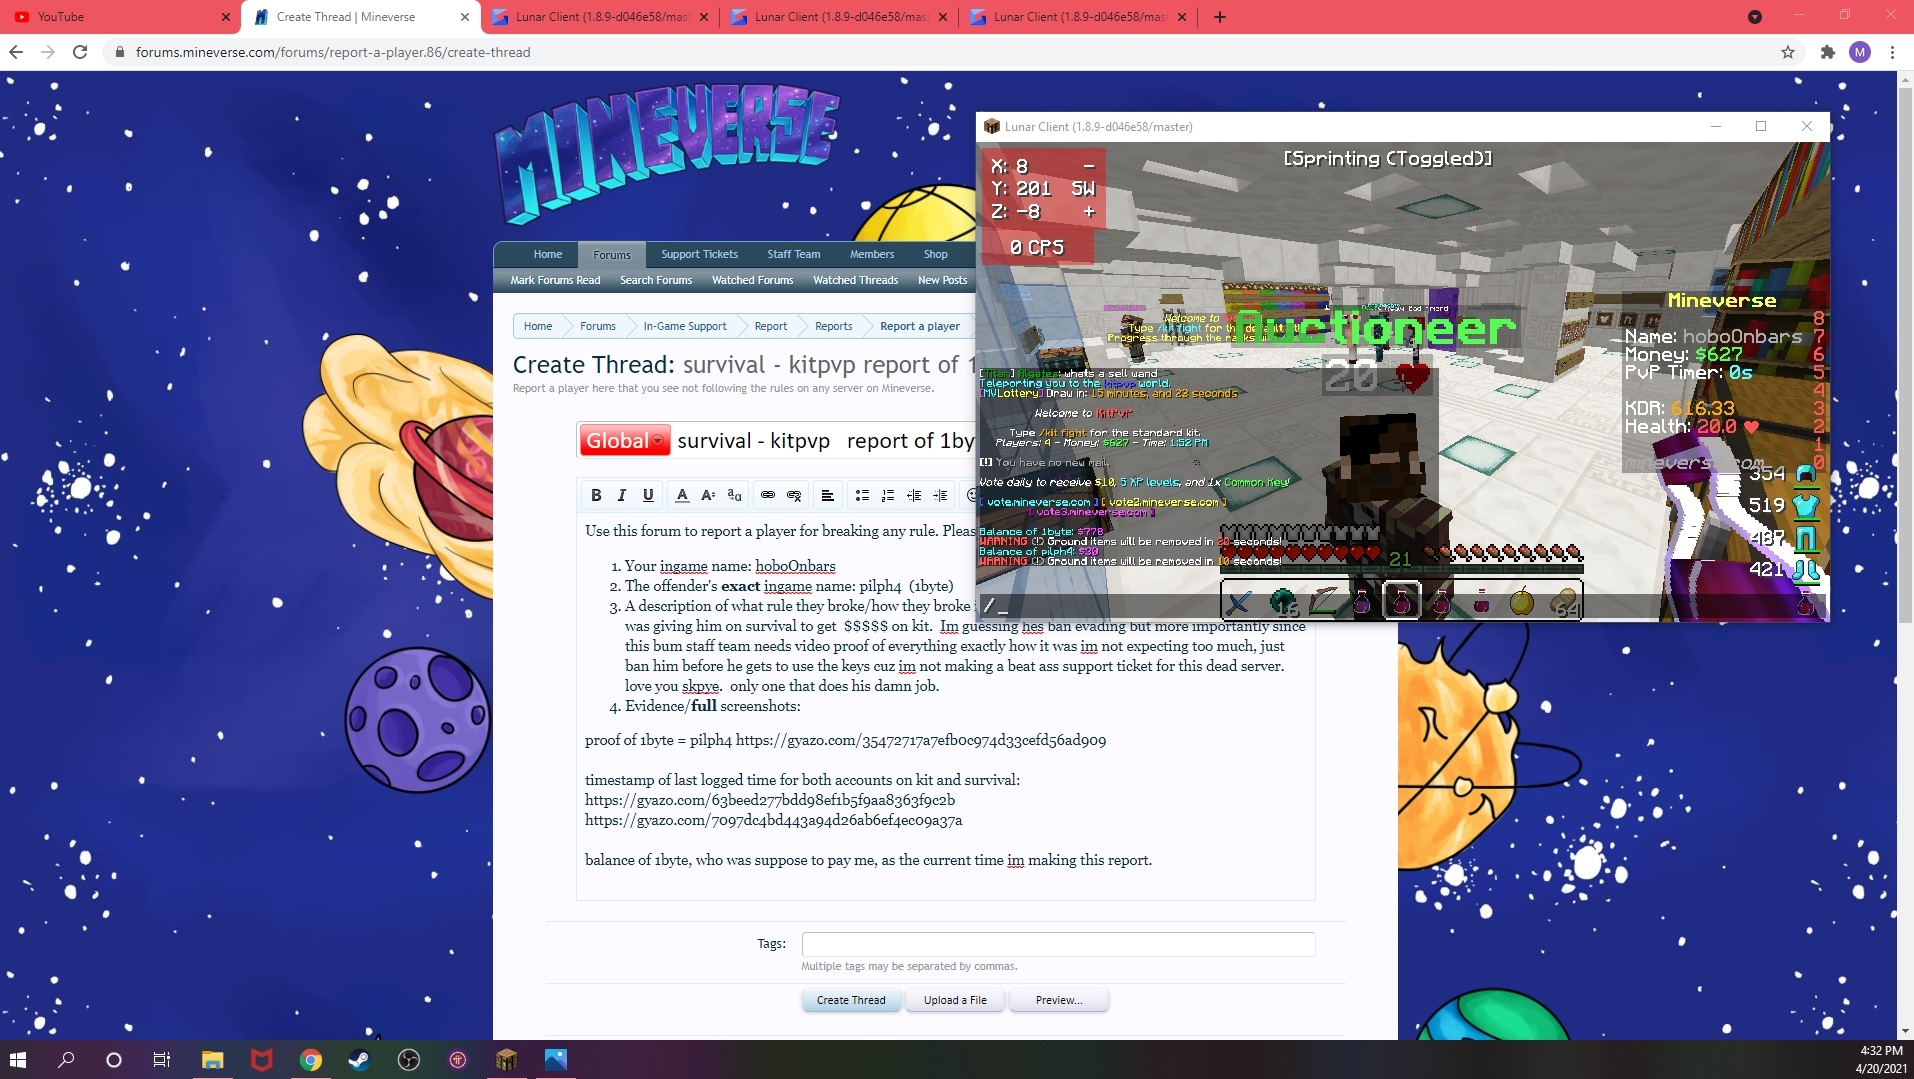
Task: Open a new browser tab
Action: (1220, 17)
